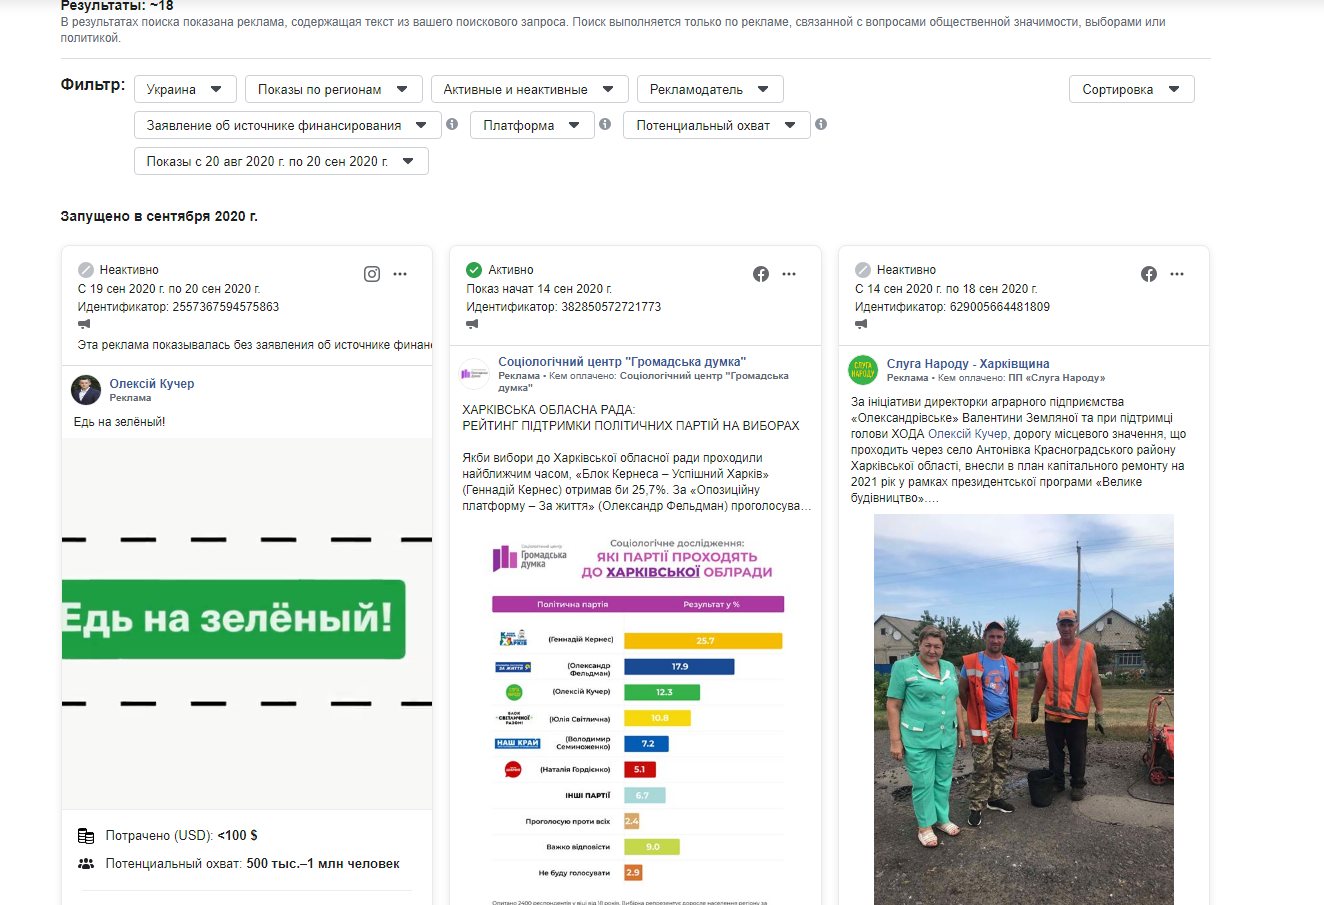The height and width of the screenshot is (905, 1324).
Task: Click Facebook icon on Громадська думка ad
Action: [761, 274]
